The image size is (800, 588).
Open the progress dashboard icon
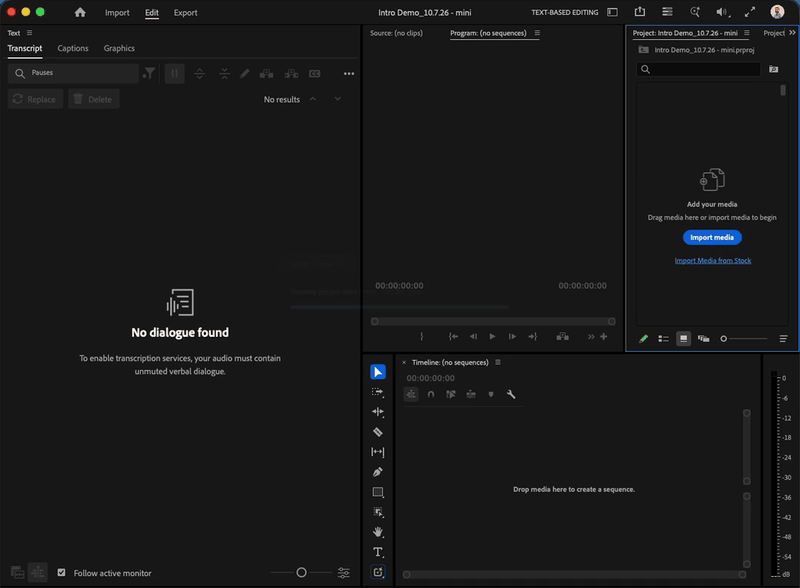pos(667,11)
